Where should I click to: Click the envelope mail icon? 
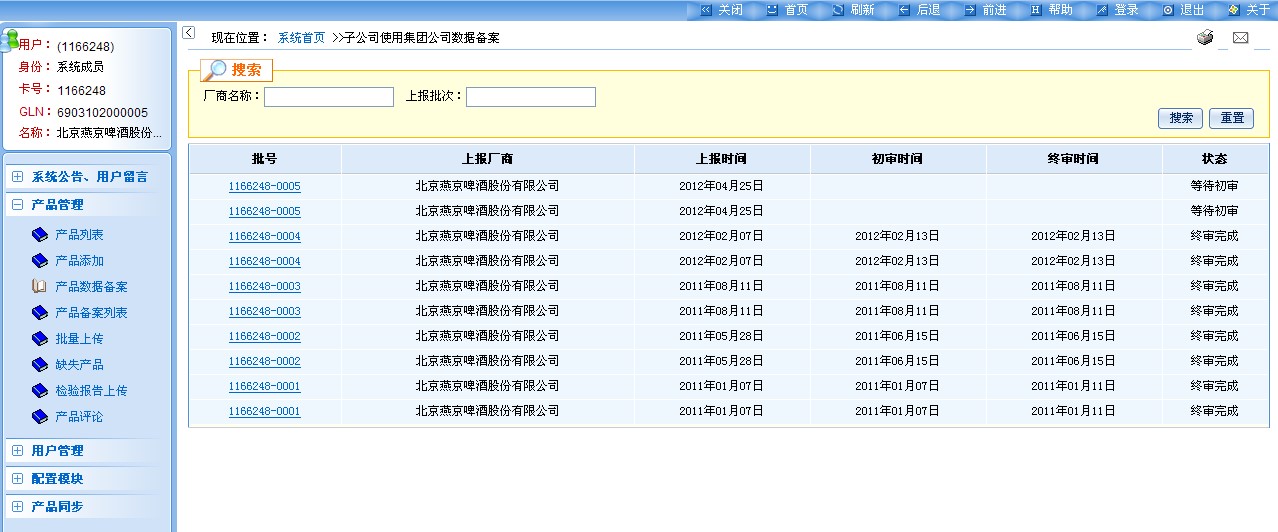(1240, 38)
